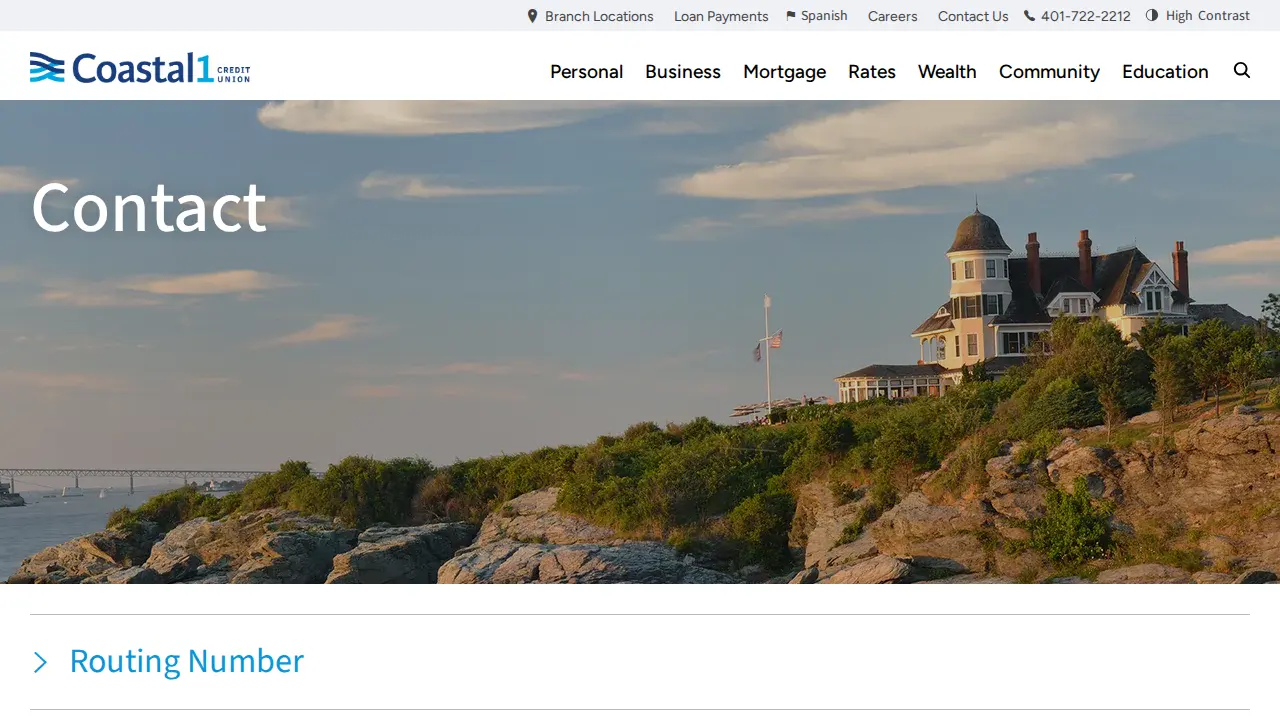
Task: Expand the Routing Number chevron
Action: tap(40, 662)
